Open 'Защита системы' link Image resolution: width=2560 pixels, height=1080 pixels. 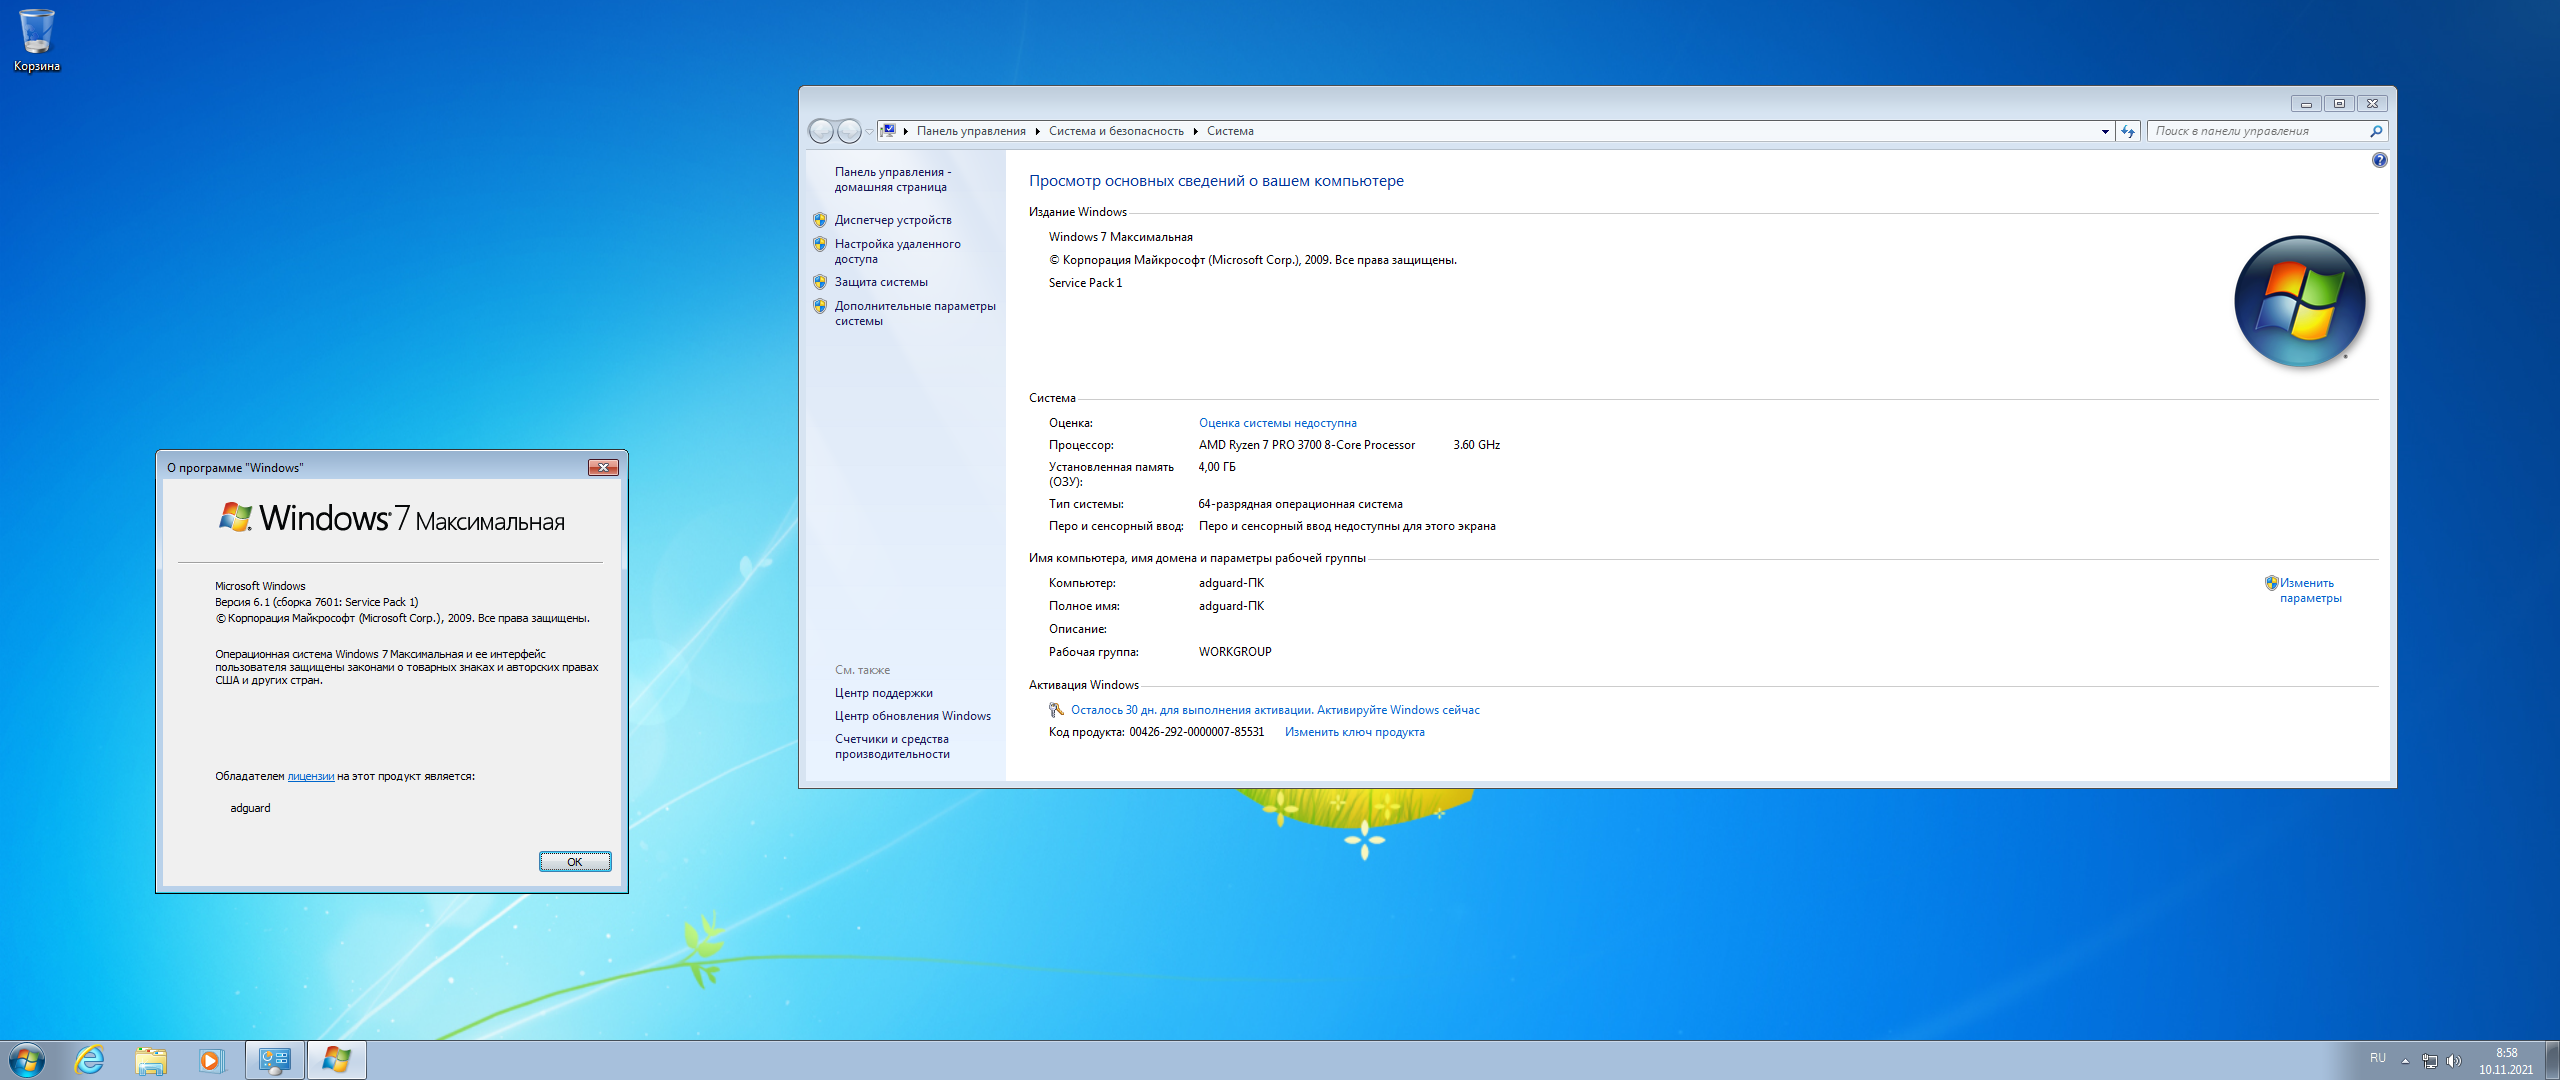(881, 282)
